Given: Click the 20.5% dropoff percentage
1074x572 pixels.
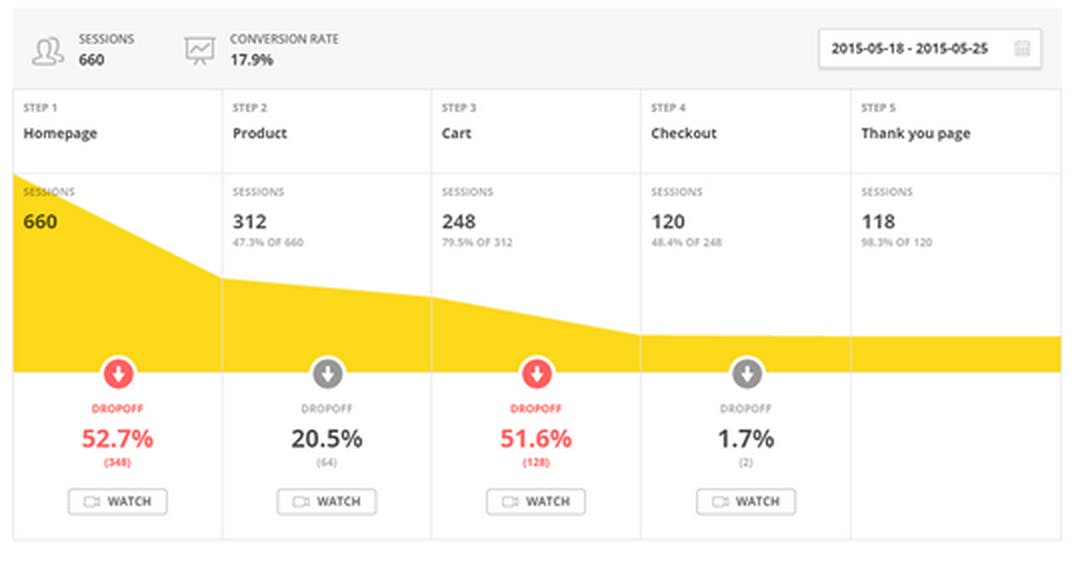Looking at the screenshot, I should click(x=327, y=438).
